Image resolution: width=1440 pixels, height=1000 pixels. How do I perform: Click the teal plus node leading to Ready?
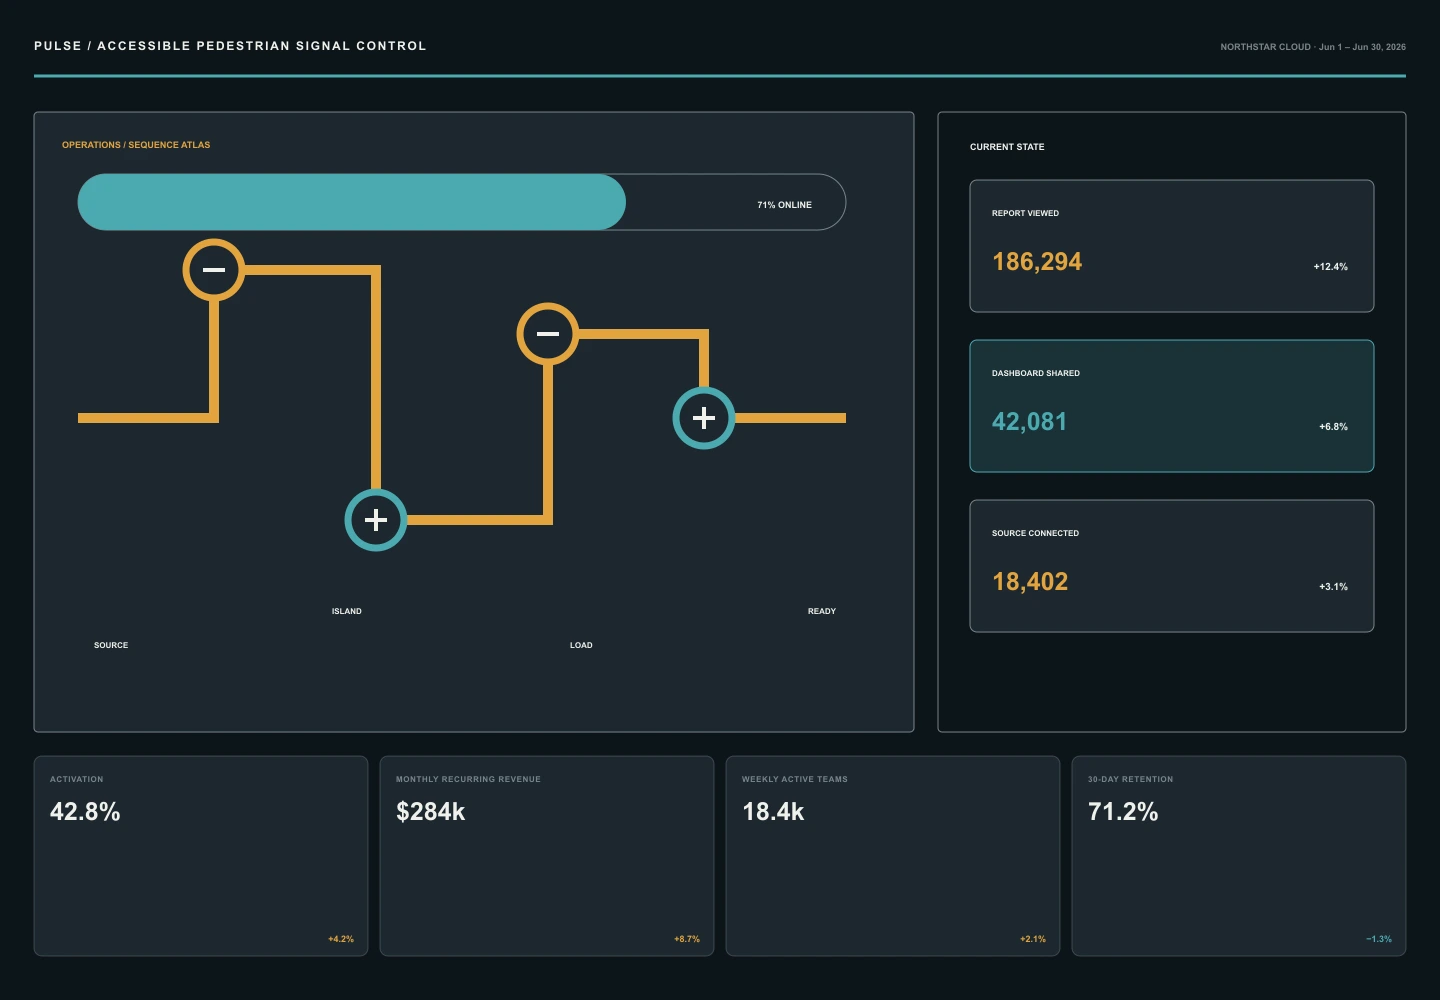coord(704,418)
